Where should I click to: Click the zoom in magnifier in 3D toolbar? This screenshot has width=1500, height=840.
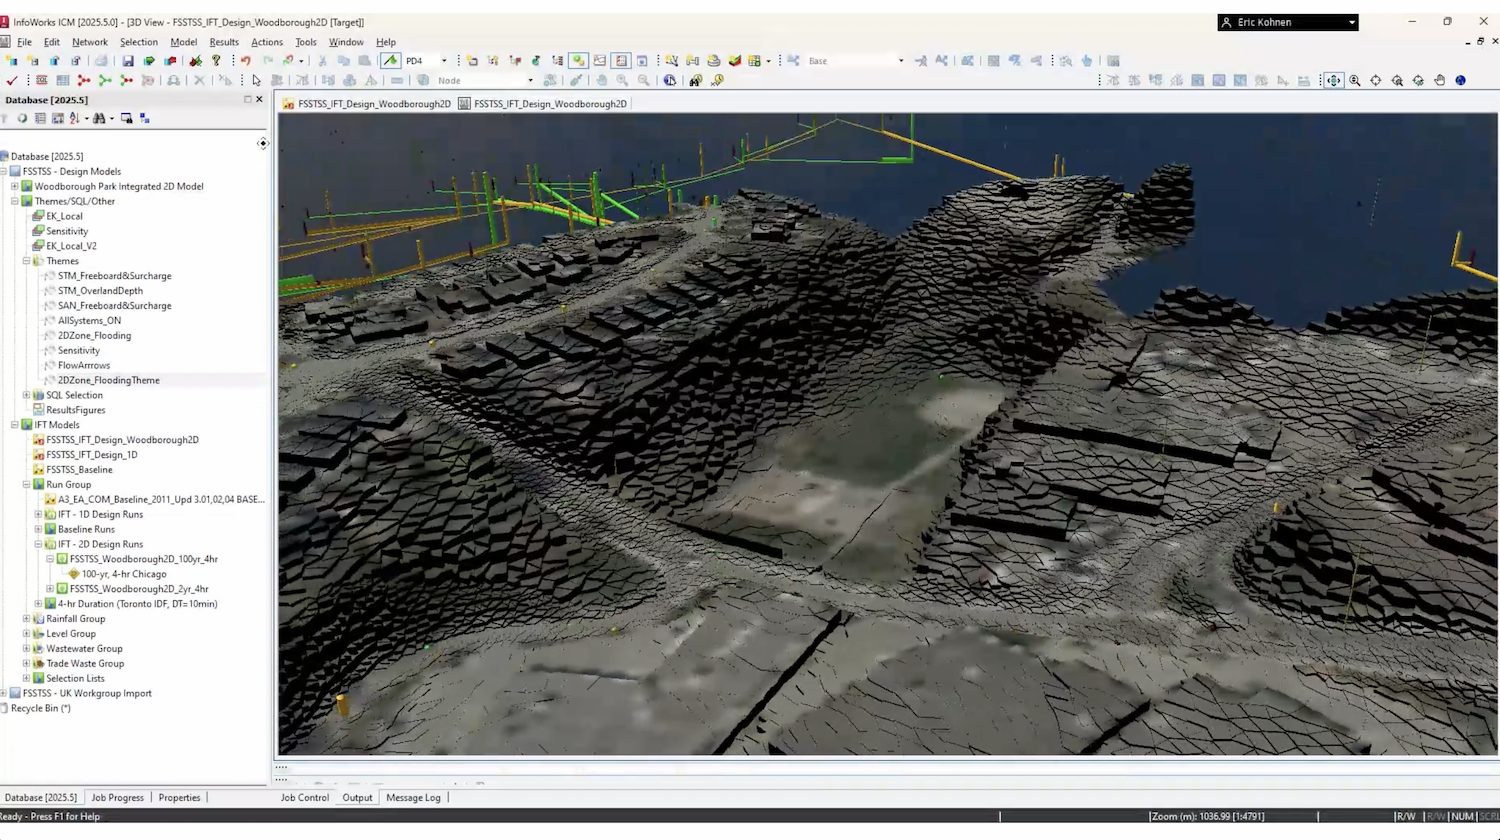[1355, 80]
